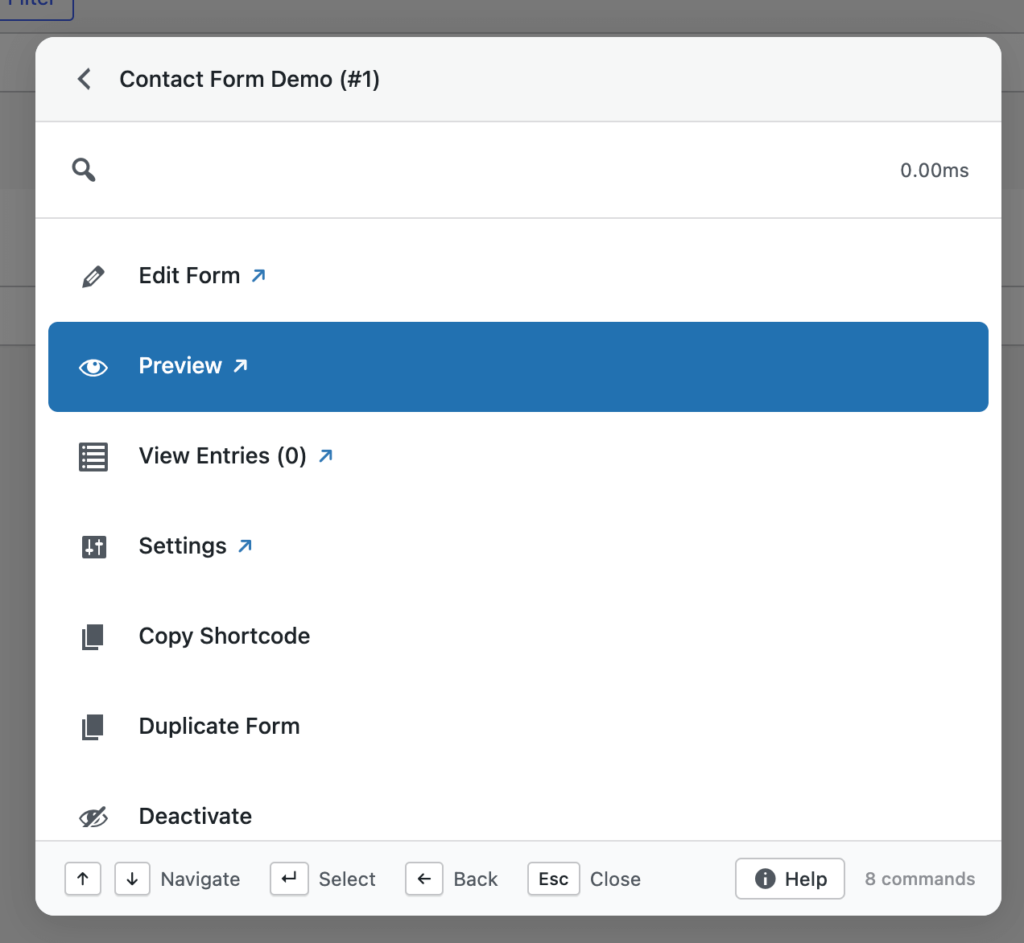
Task: Click the external arrow next to Edit Form
Action: (x=258, y=275)
